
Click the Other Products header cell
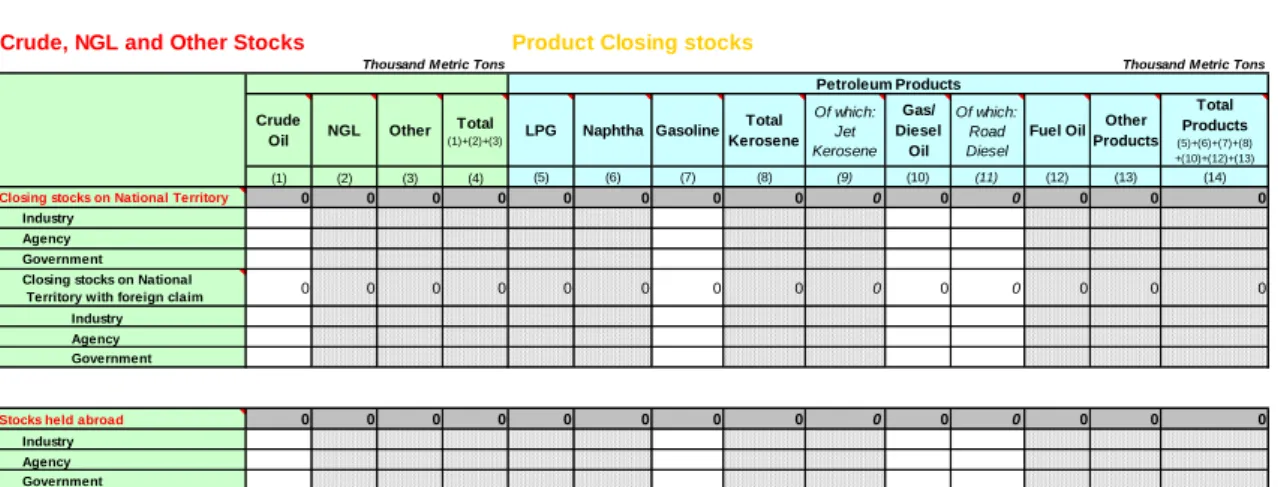click(x=1125, y=130)
